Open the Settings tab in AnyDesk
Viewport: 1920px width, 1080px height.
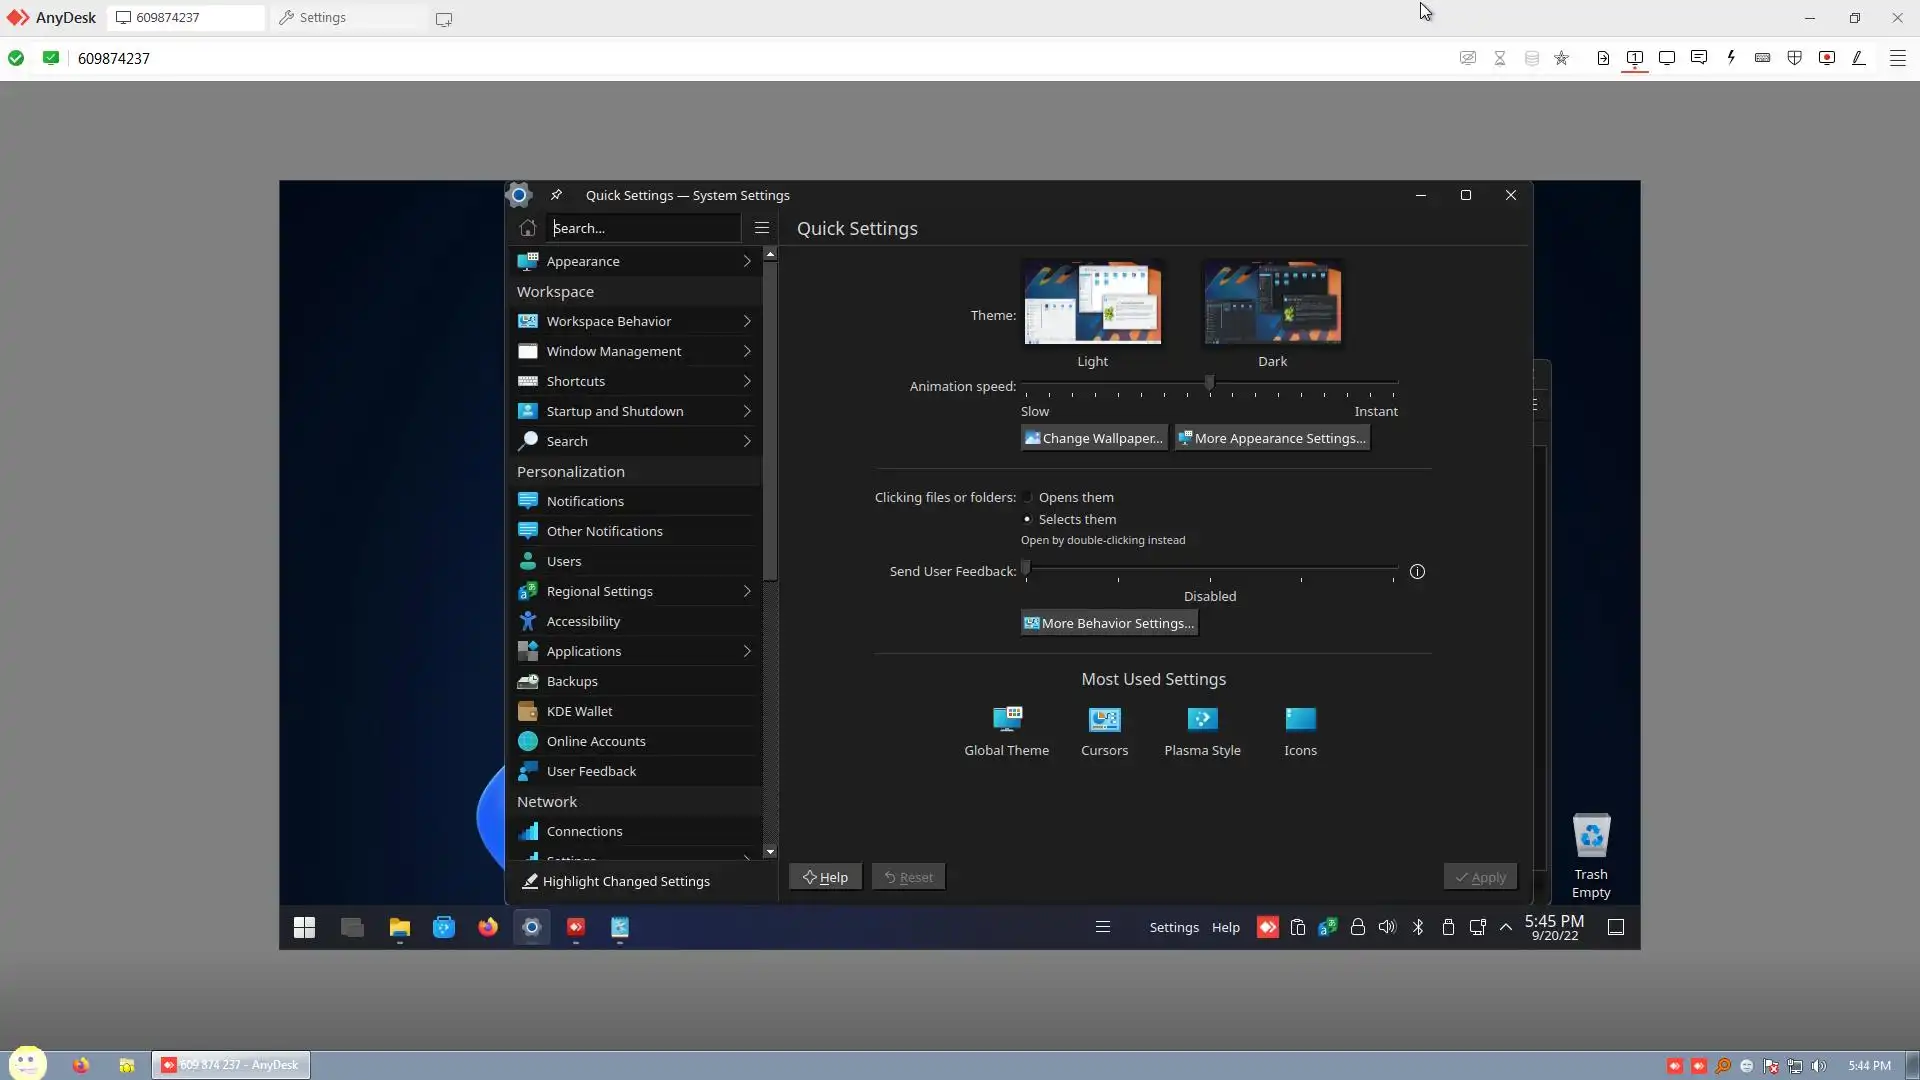coord(322,18)
